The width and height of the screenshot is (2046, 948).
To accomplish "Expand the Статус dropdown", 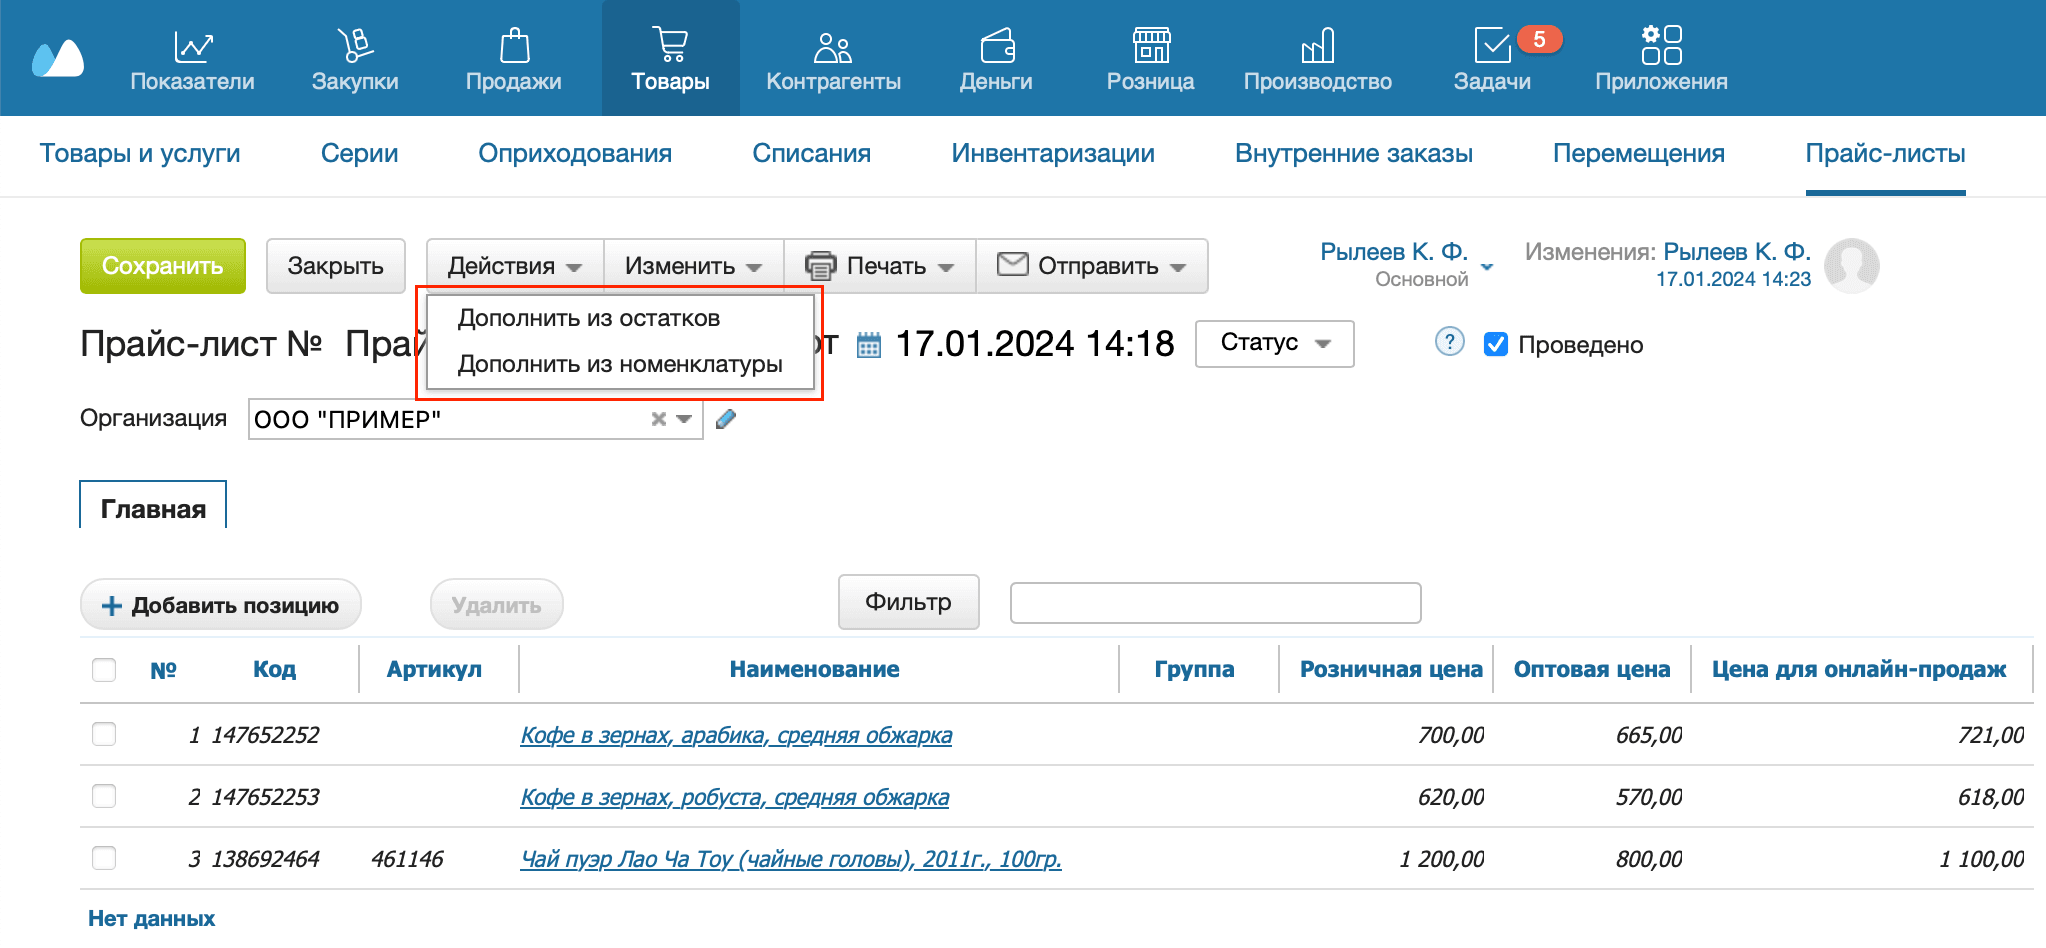I will 1274,343.
